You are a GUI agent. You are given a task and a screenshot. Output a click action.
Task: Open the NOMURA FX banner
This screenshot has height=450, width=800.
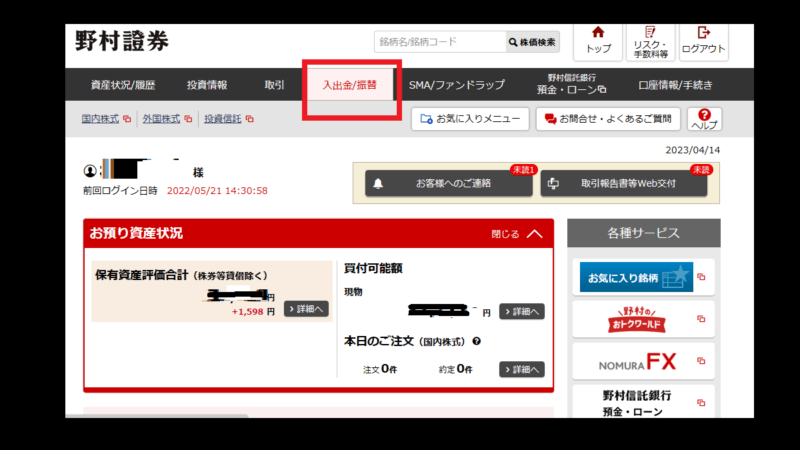[637, 361]
